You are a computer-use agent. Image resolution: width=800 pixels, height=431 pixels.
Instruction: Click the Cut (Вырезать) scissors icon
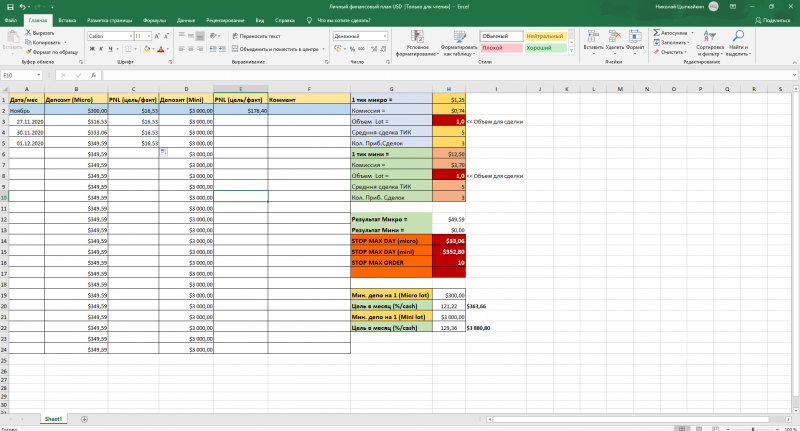coord(29,33)
